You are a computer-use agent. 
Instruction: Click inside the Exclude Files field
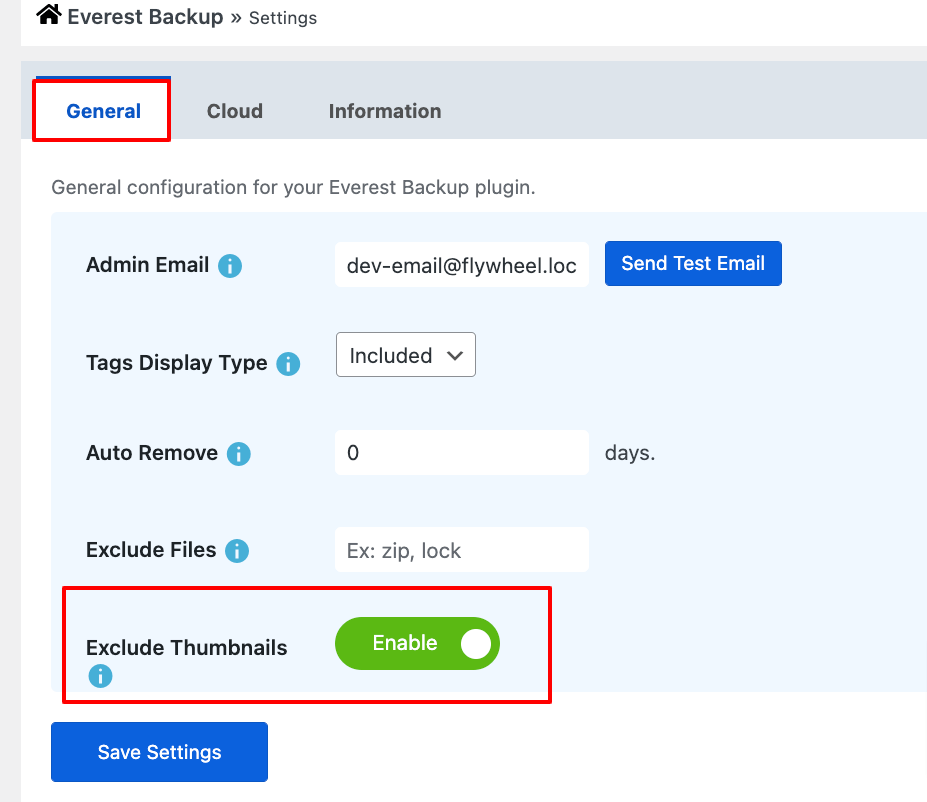click(461, 549)
